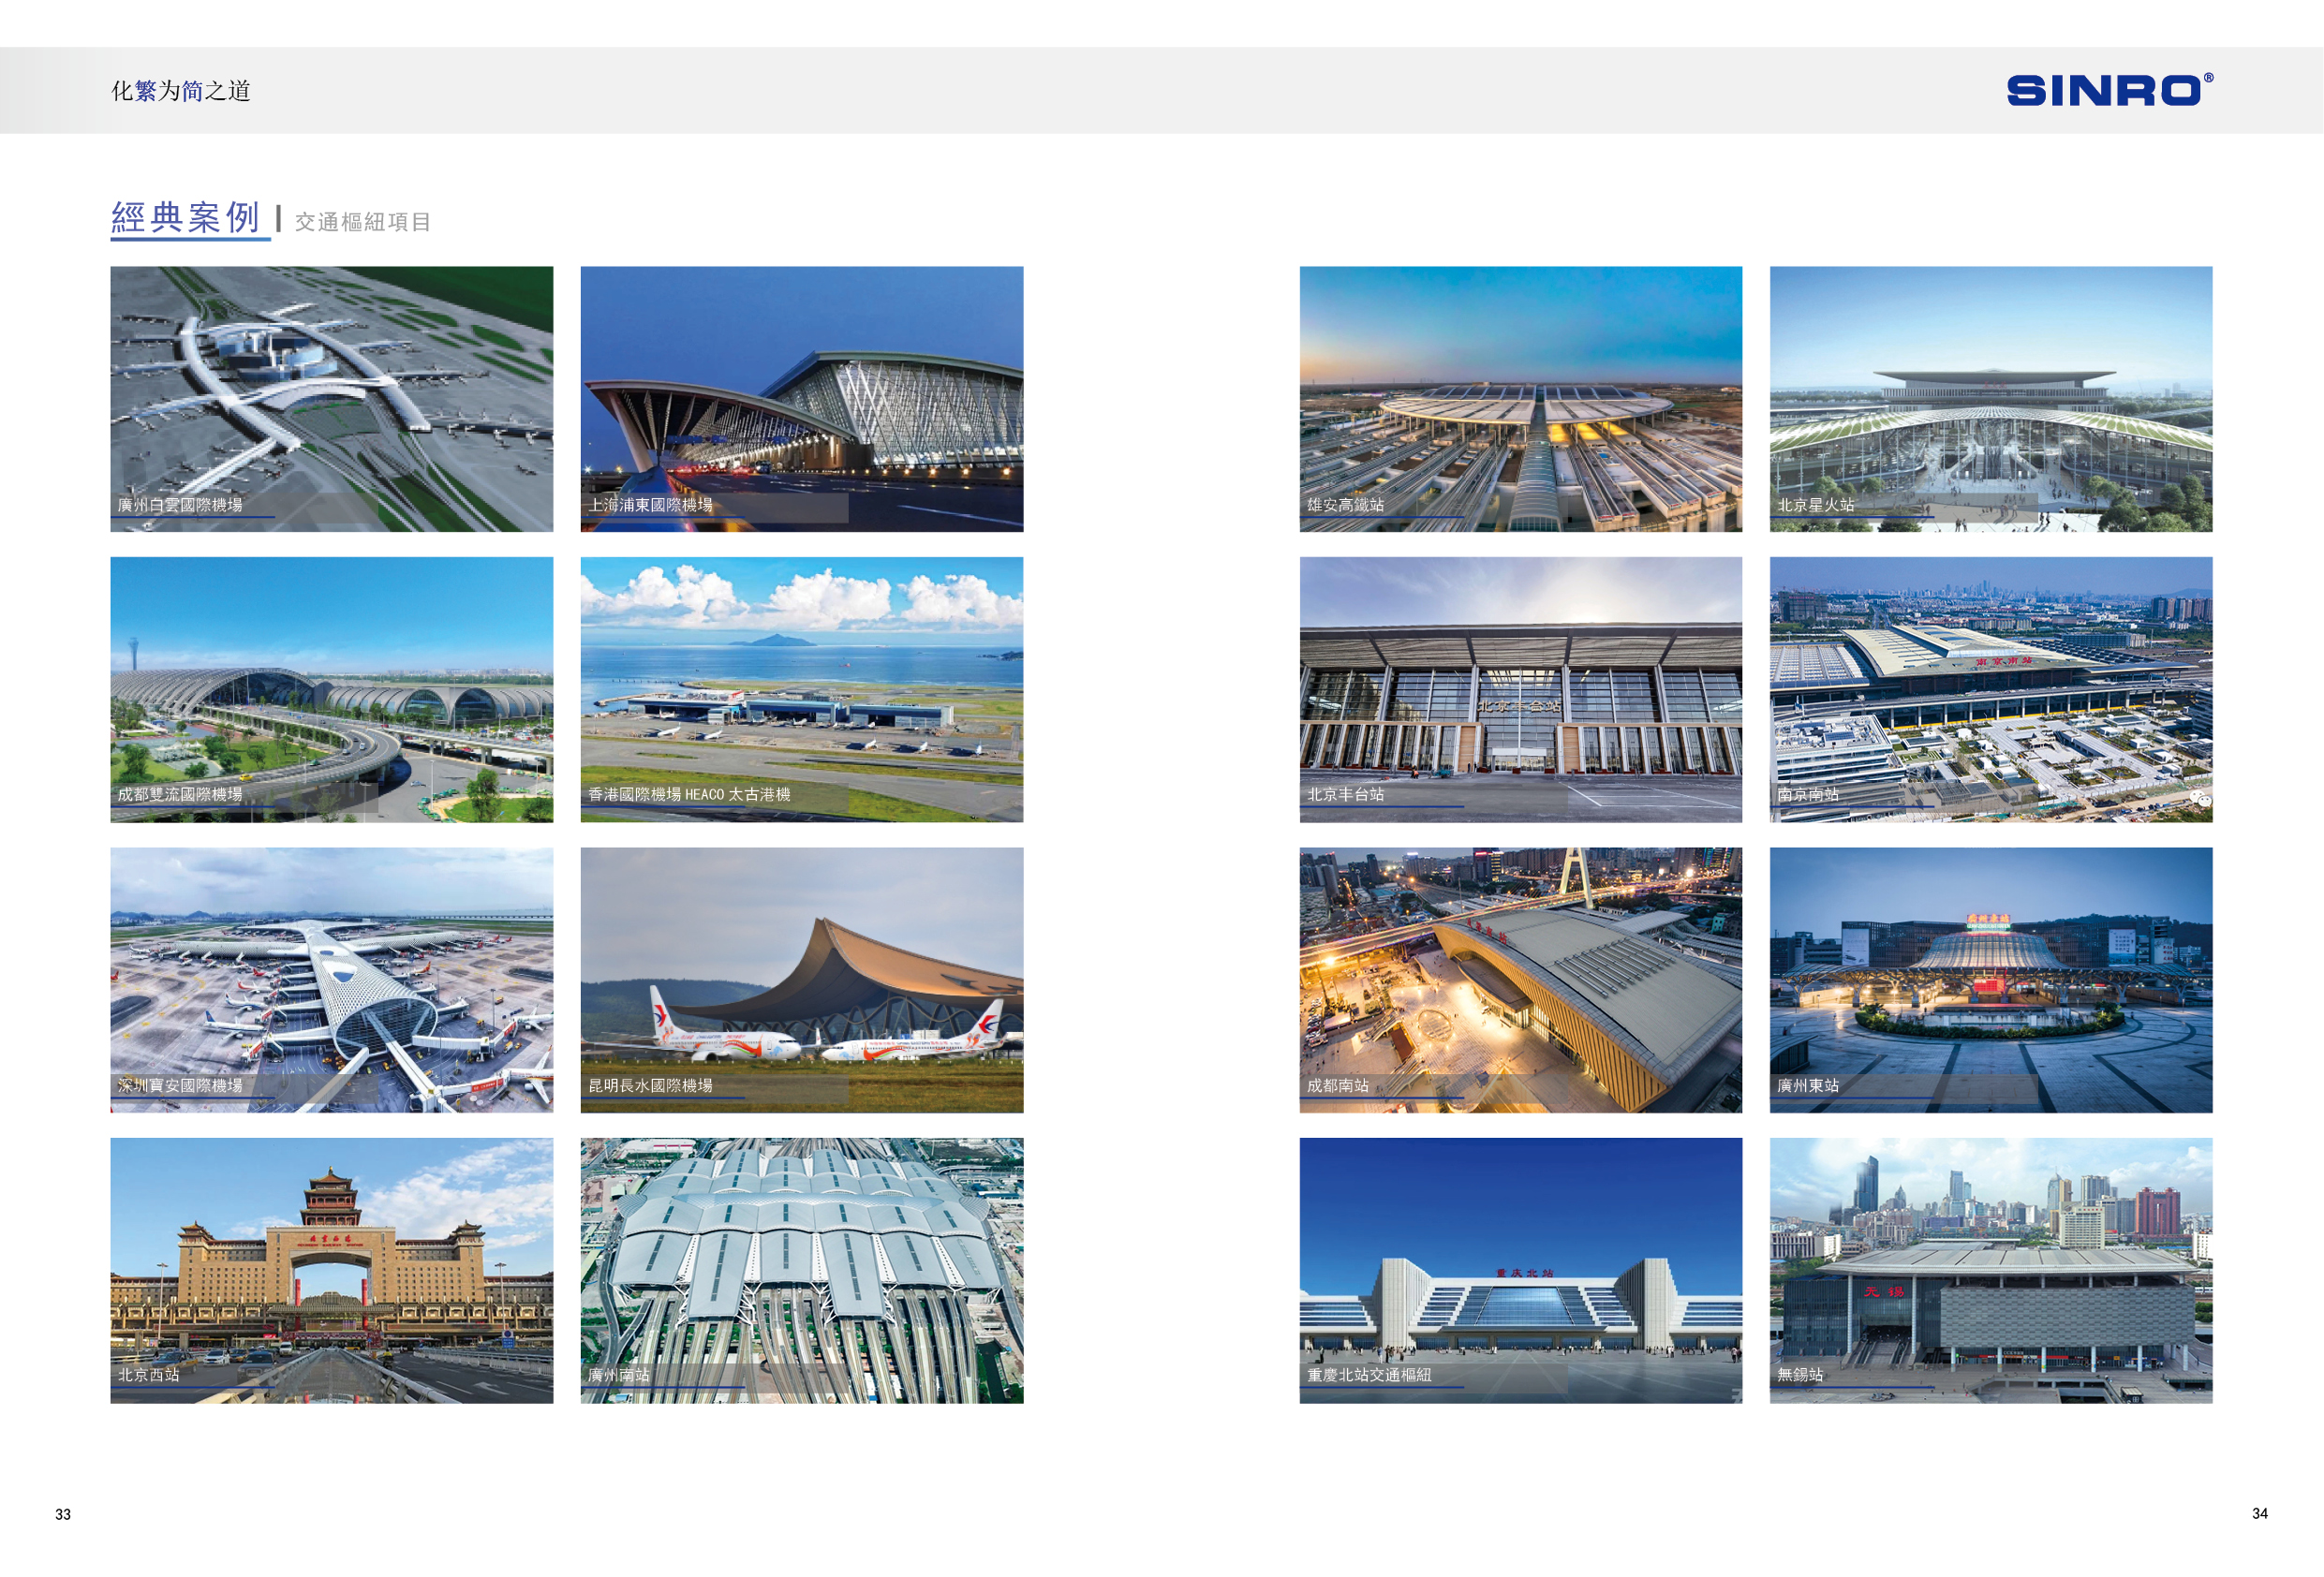Open the 廣州白雲國際機場 photo
The height and width of the screenshot is (1577, 2324).
331,398
